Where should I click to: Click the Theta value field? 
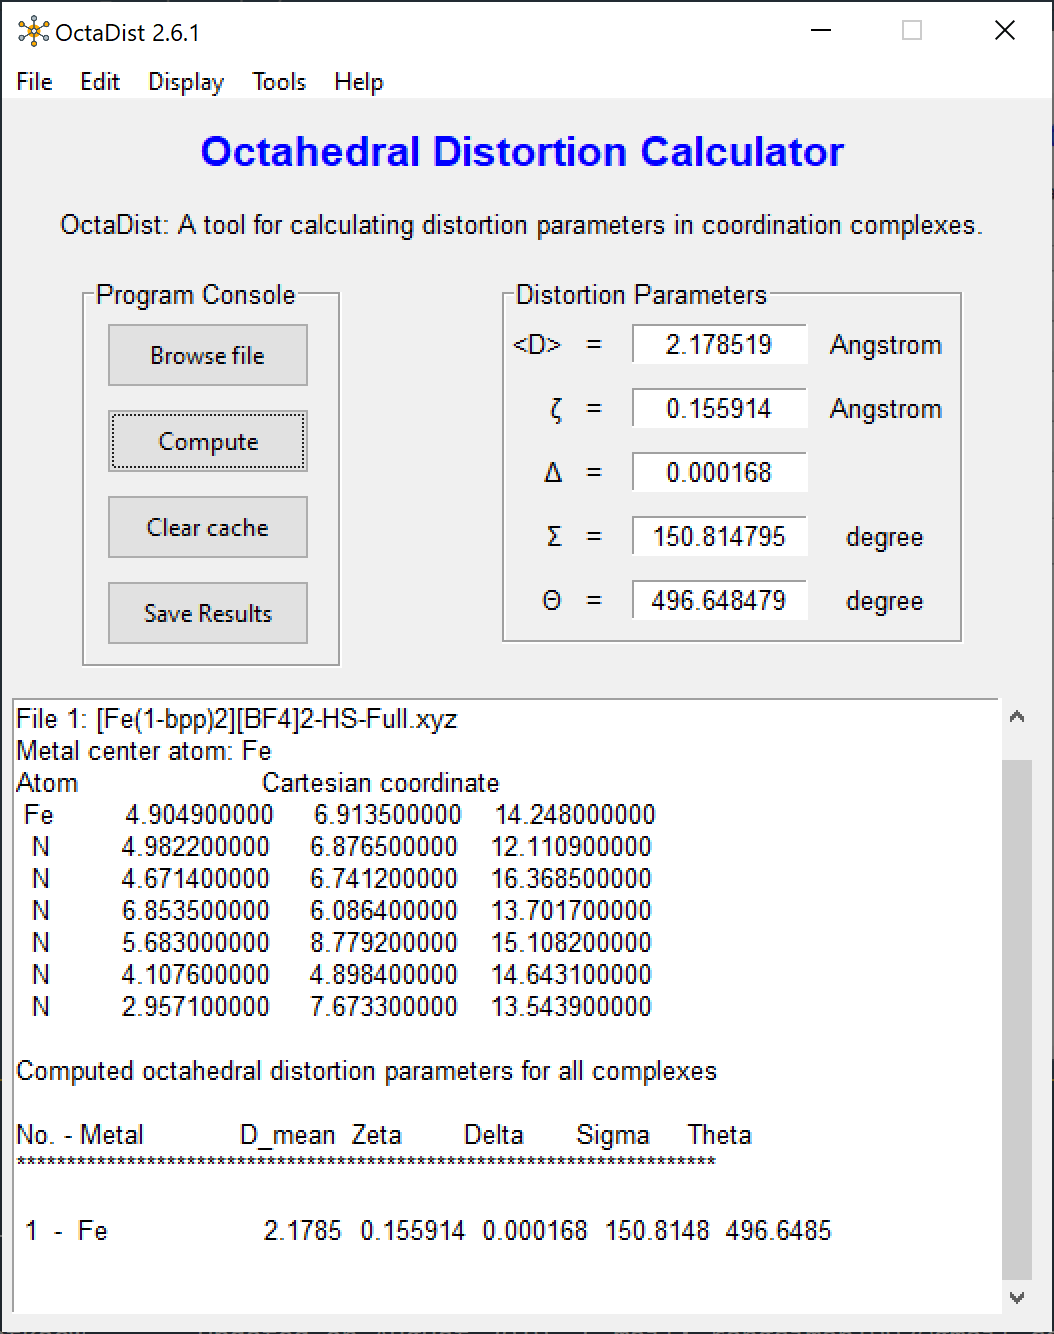(719, 601)
